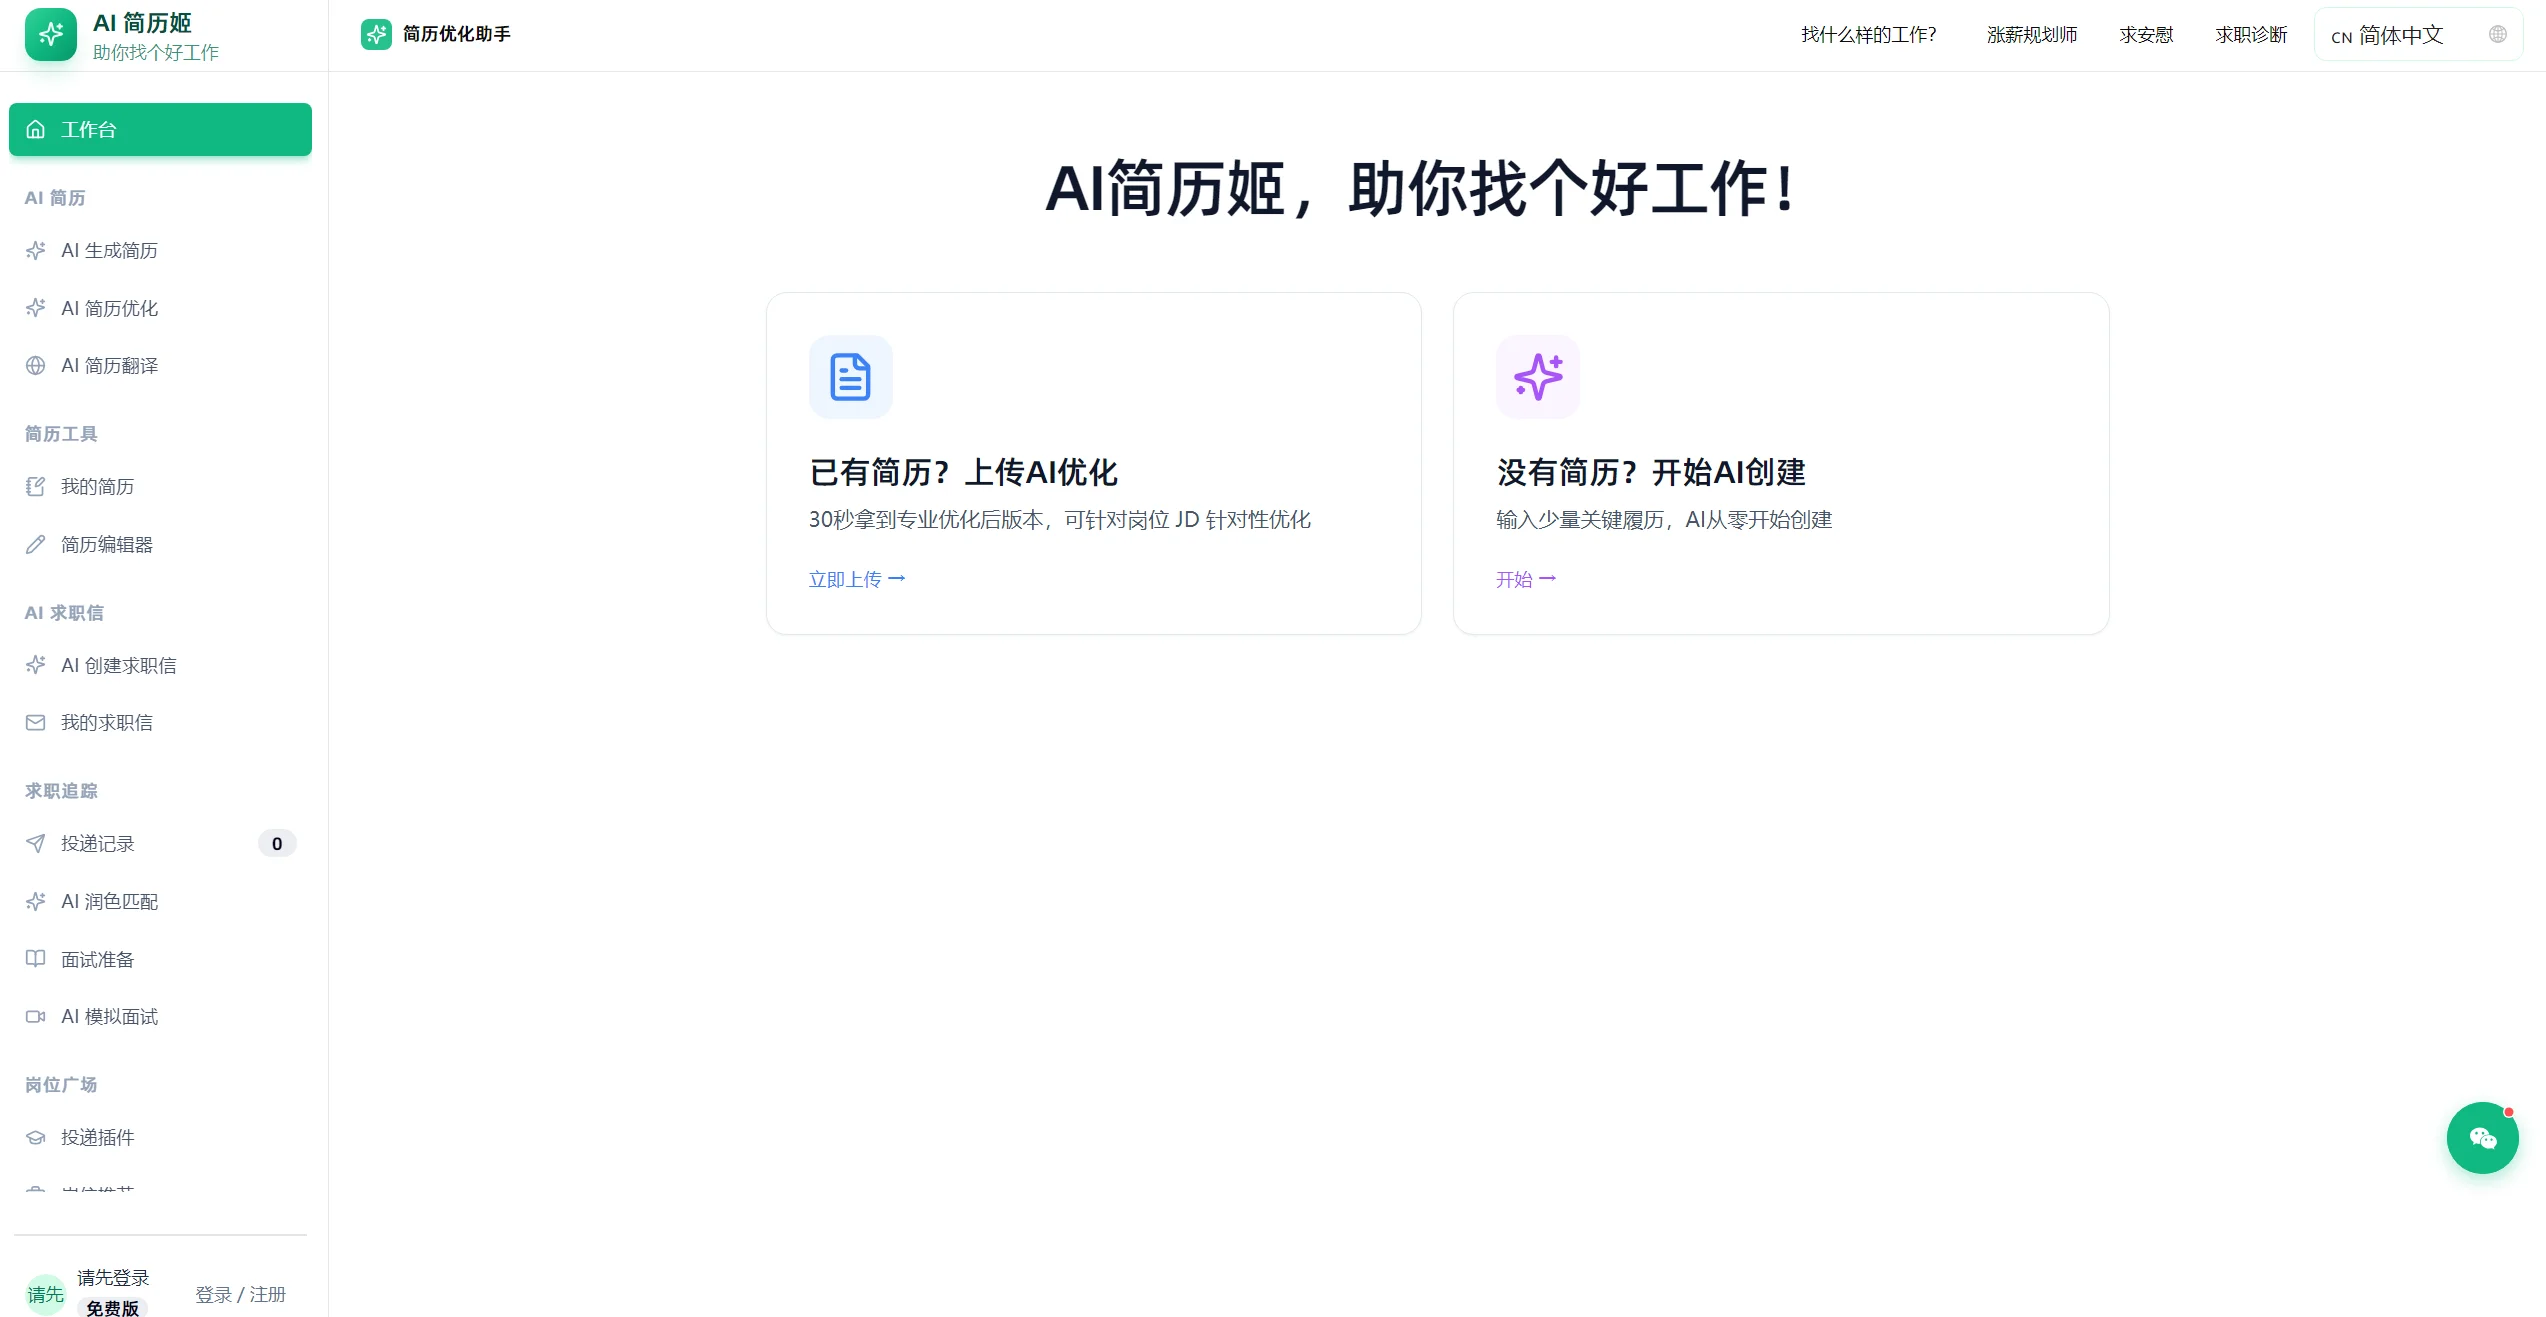The image size is (2546, 1317).
Task: Select 涨薪规划师 from the top menu
Action: tap(2030, 34)
